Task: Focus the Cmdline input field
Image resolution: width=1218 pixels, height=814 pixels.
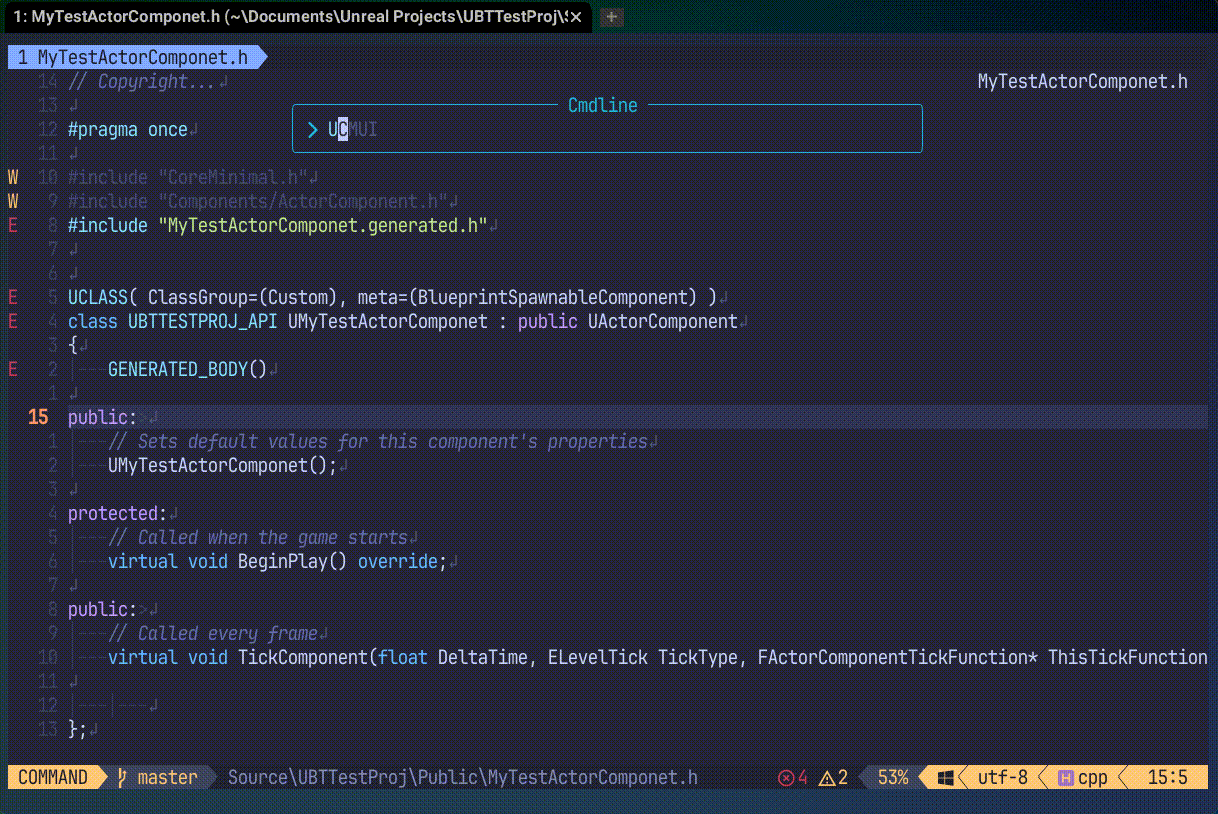Action: (x=607, y=129)
